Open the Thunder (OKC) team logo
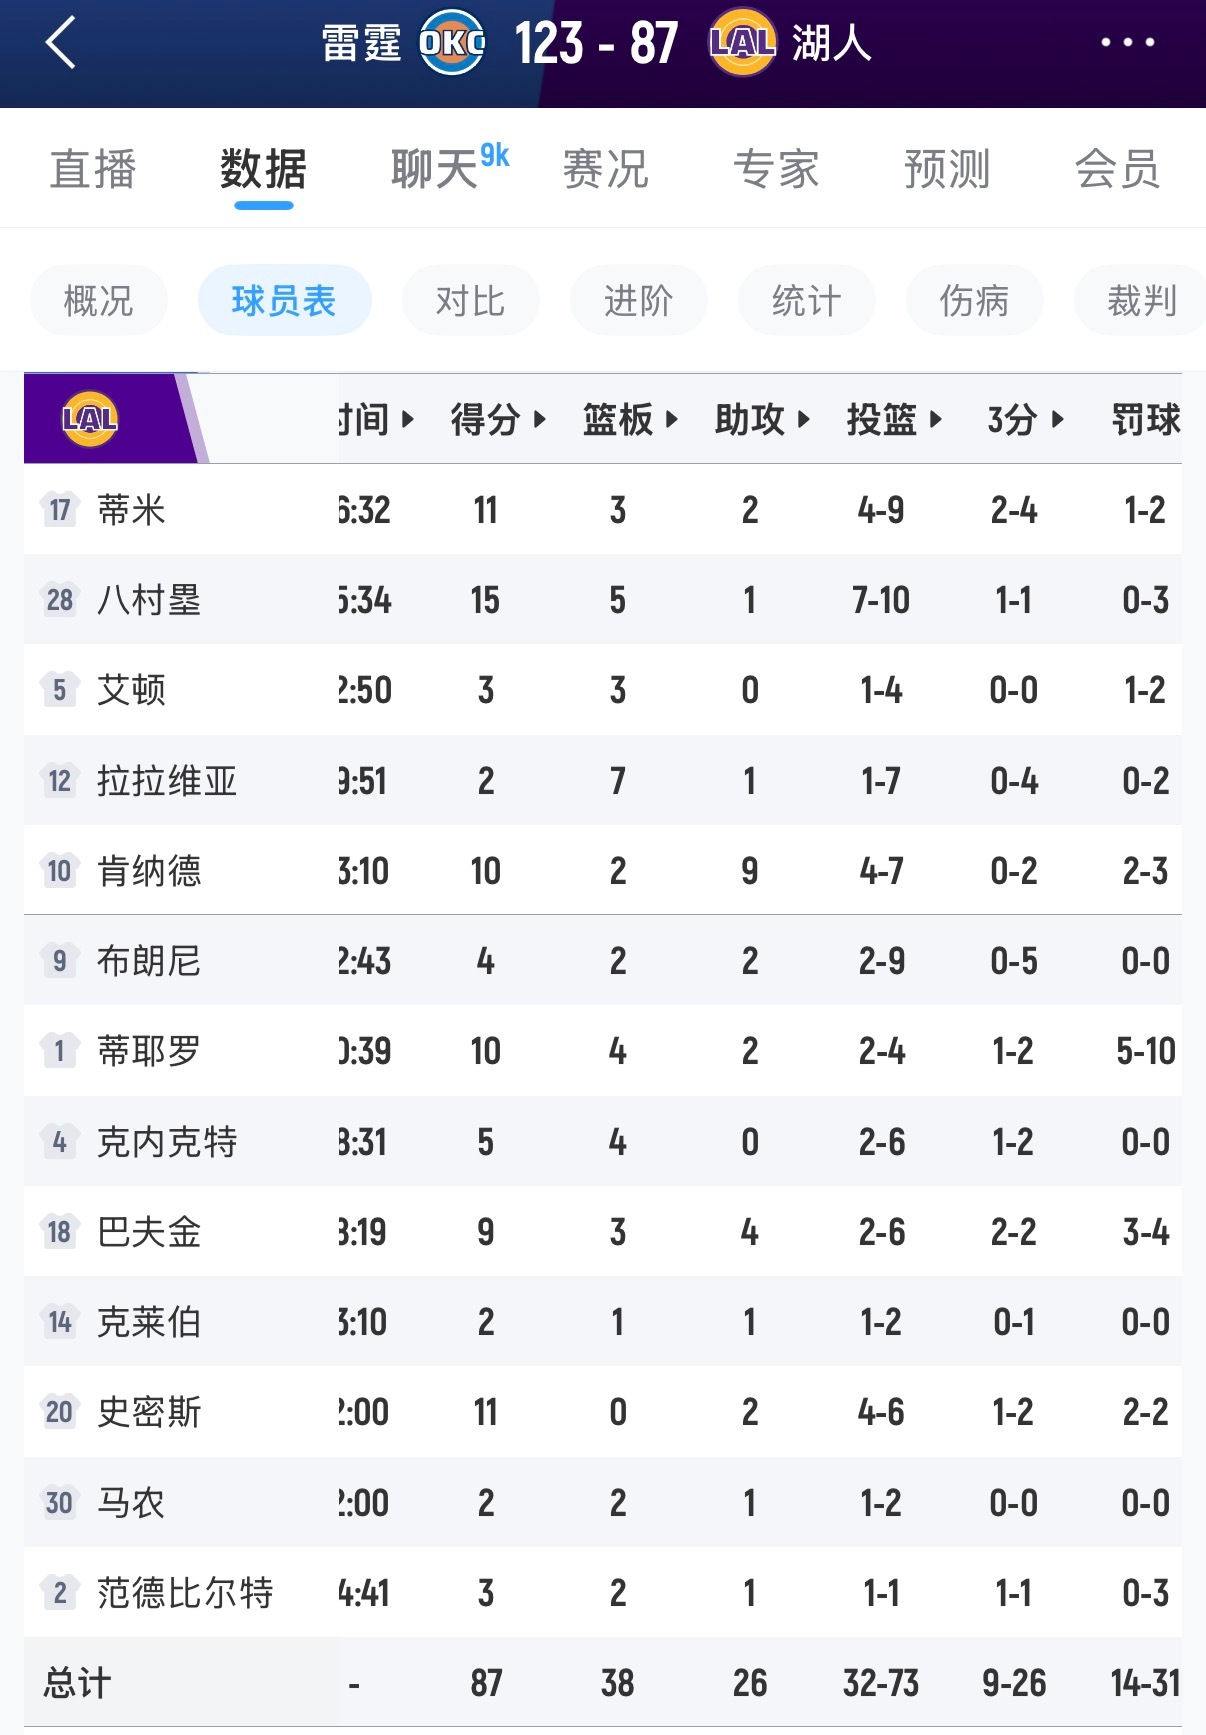 tap(450, 42)
